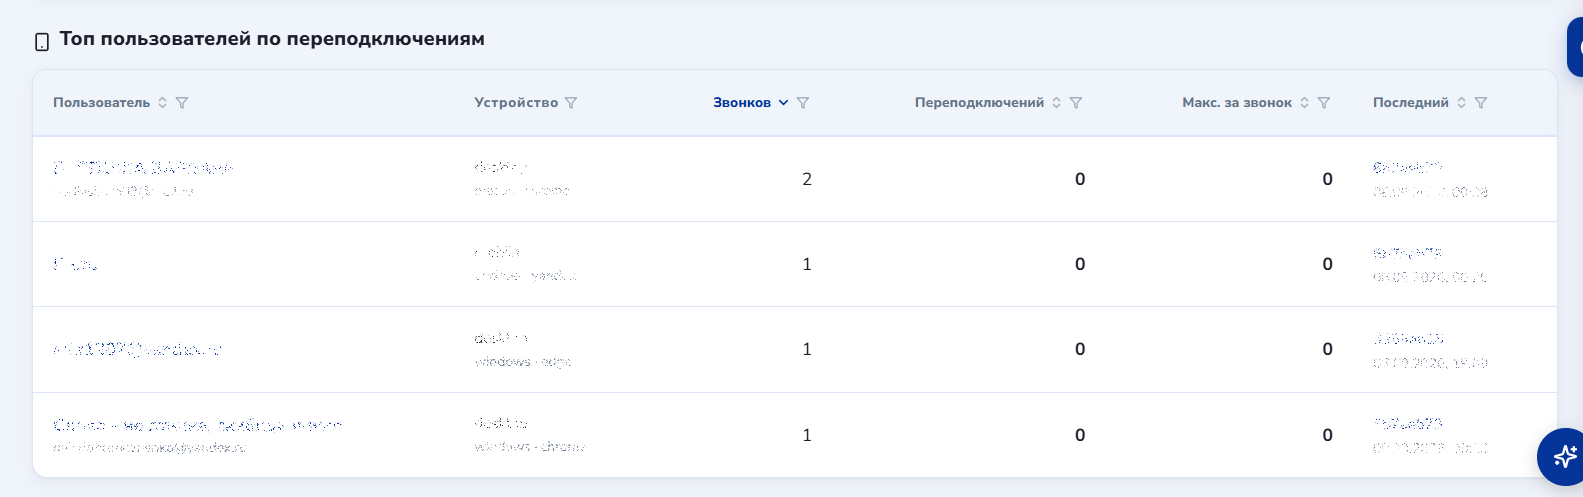Open user email link in third row
The image size is (1583, 497).
[137, 349]
